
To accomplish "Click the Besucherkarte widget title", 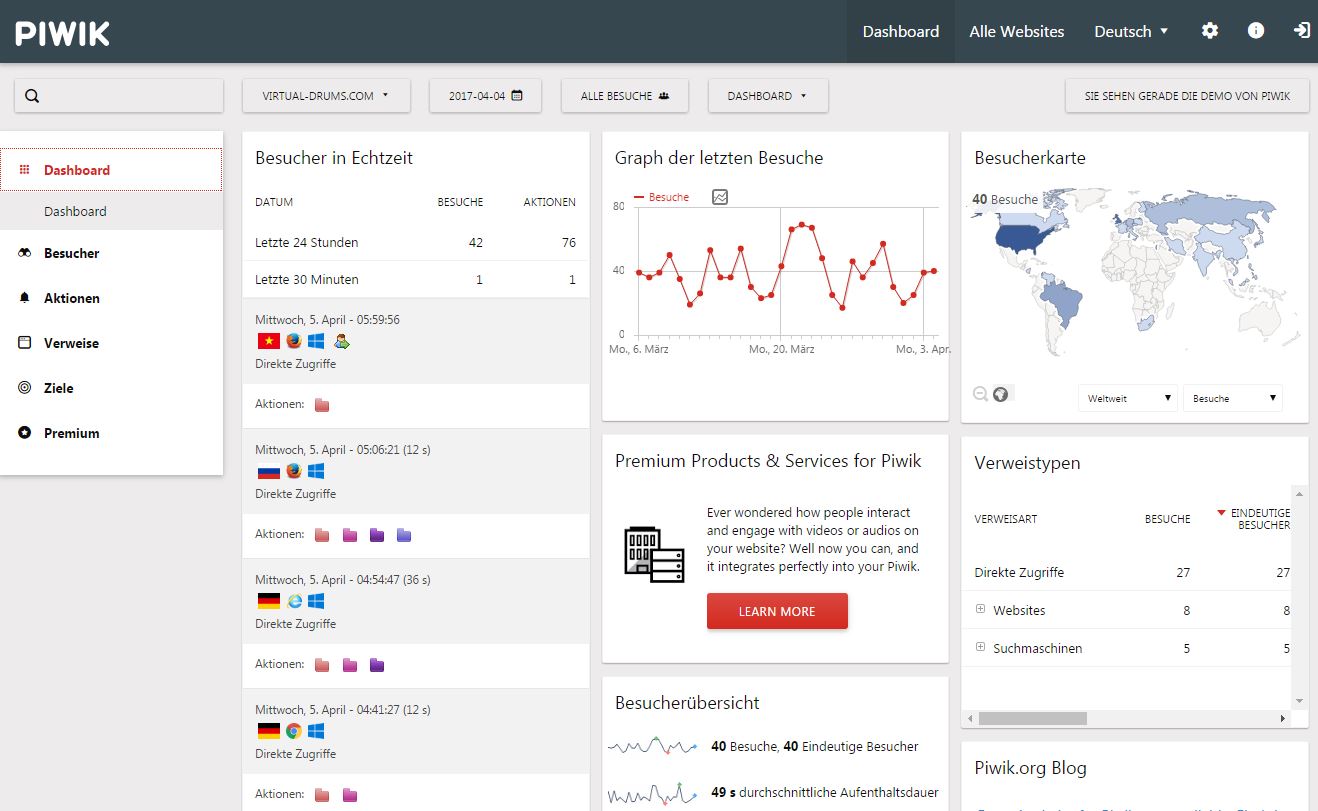I will (1030, 158).
